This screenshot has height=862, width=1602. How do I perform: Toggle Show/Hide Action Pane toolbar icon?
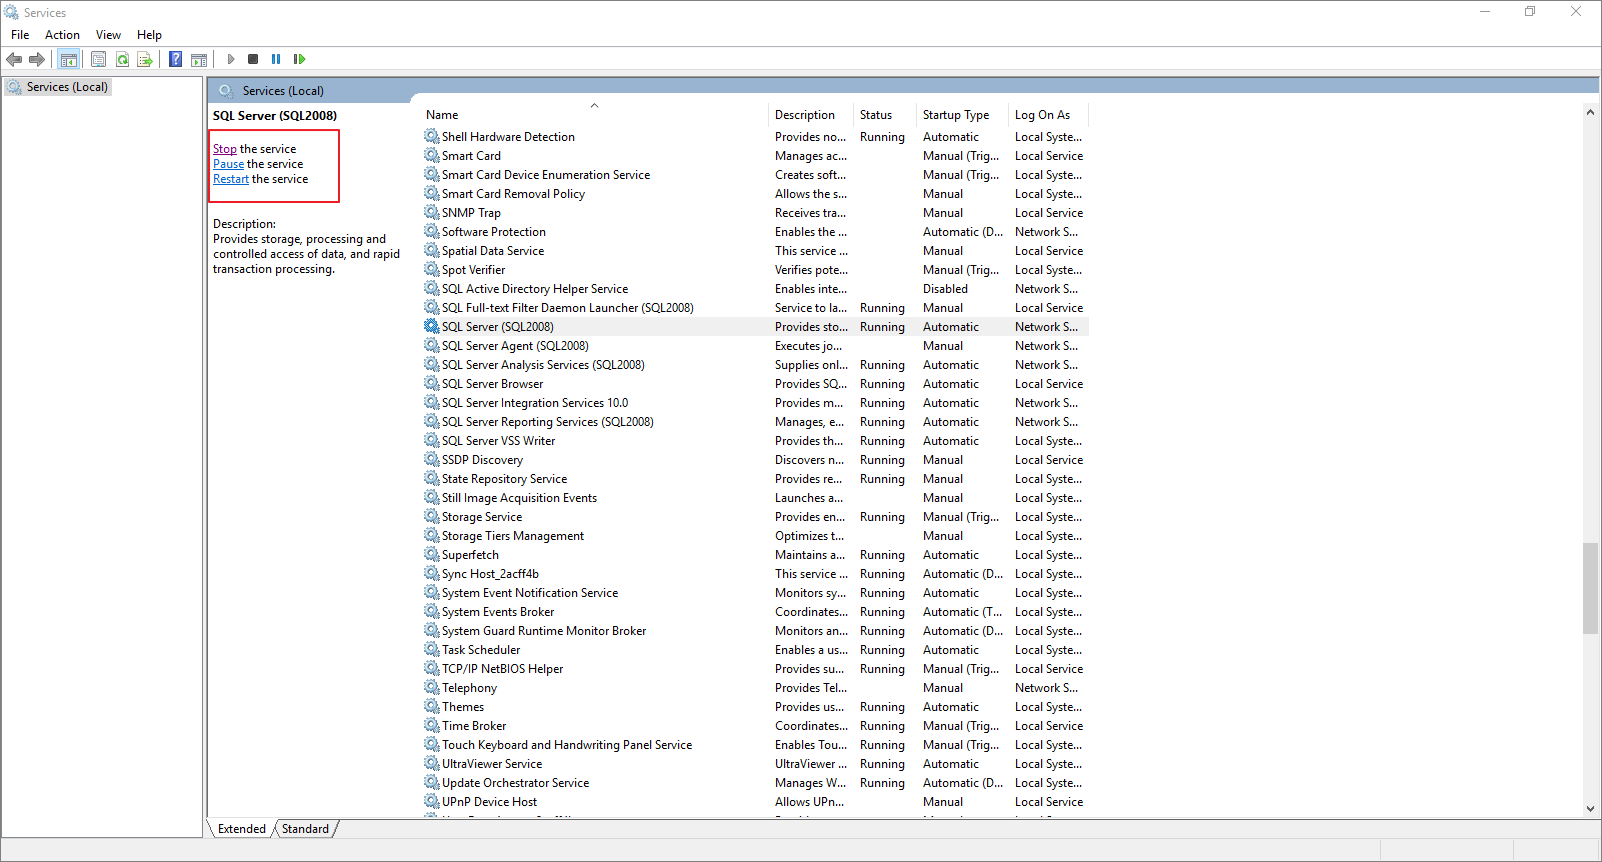point(199,60)
